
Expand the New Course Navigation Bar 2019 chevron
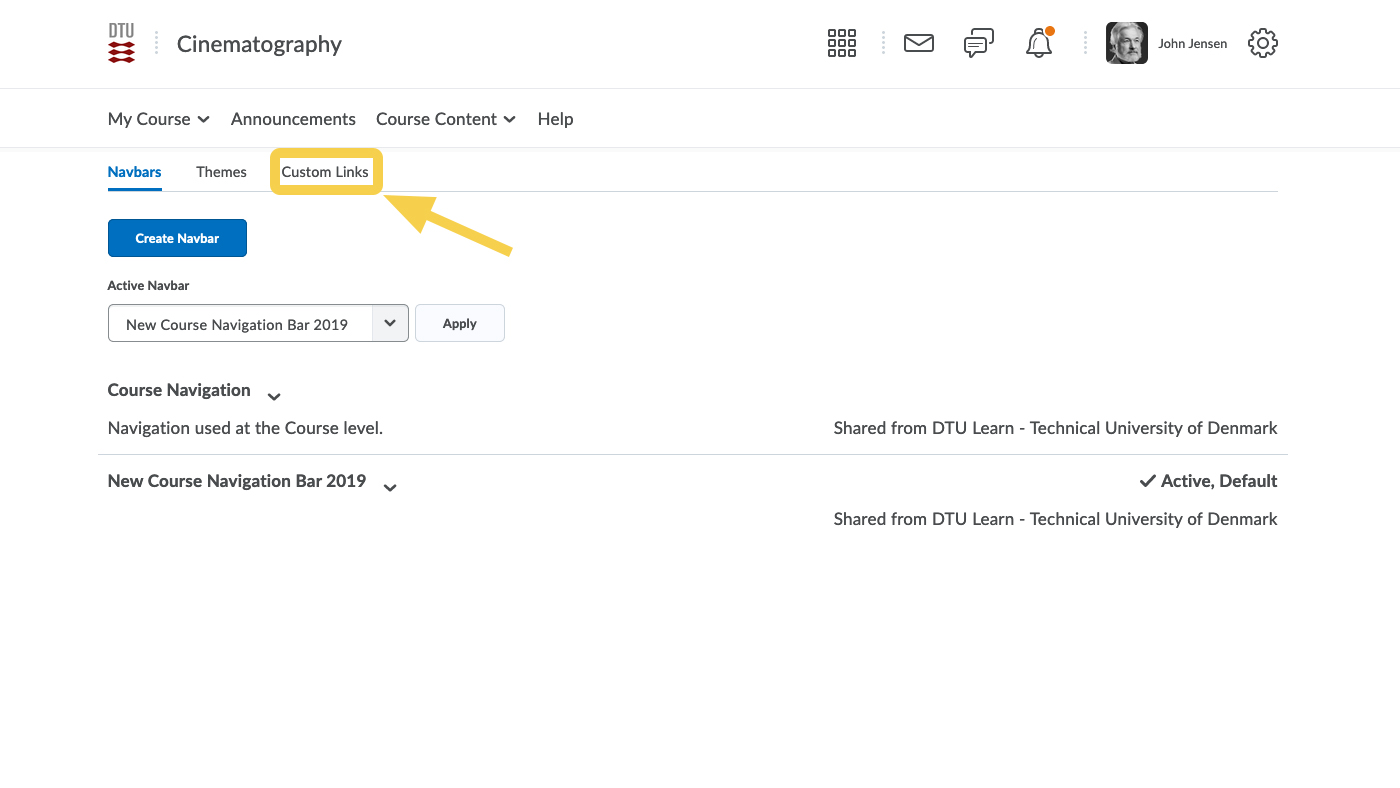coord(390,488)
